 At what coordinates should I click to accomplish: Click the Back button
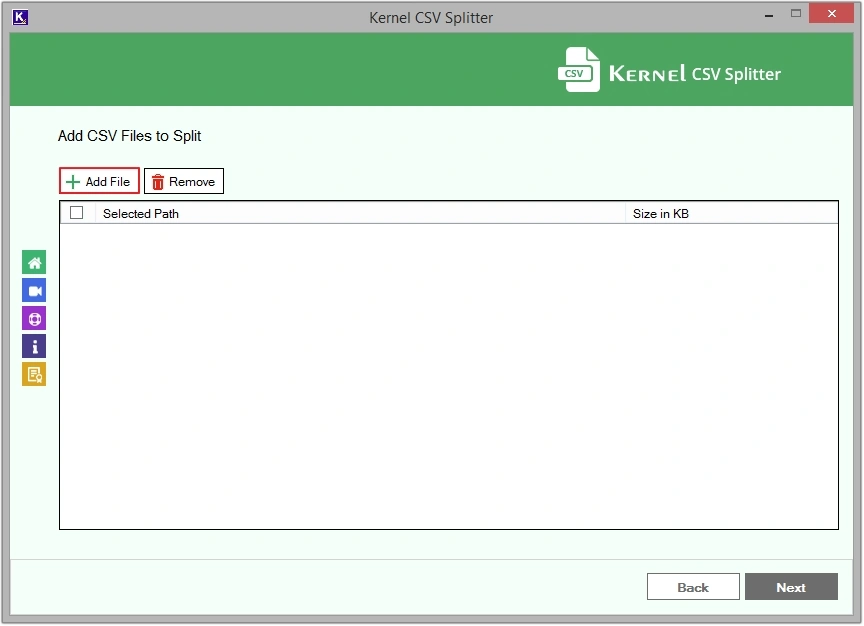click(x=693, y=587)
